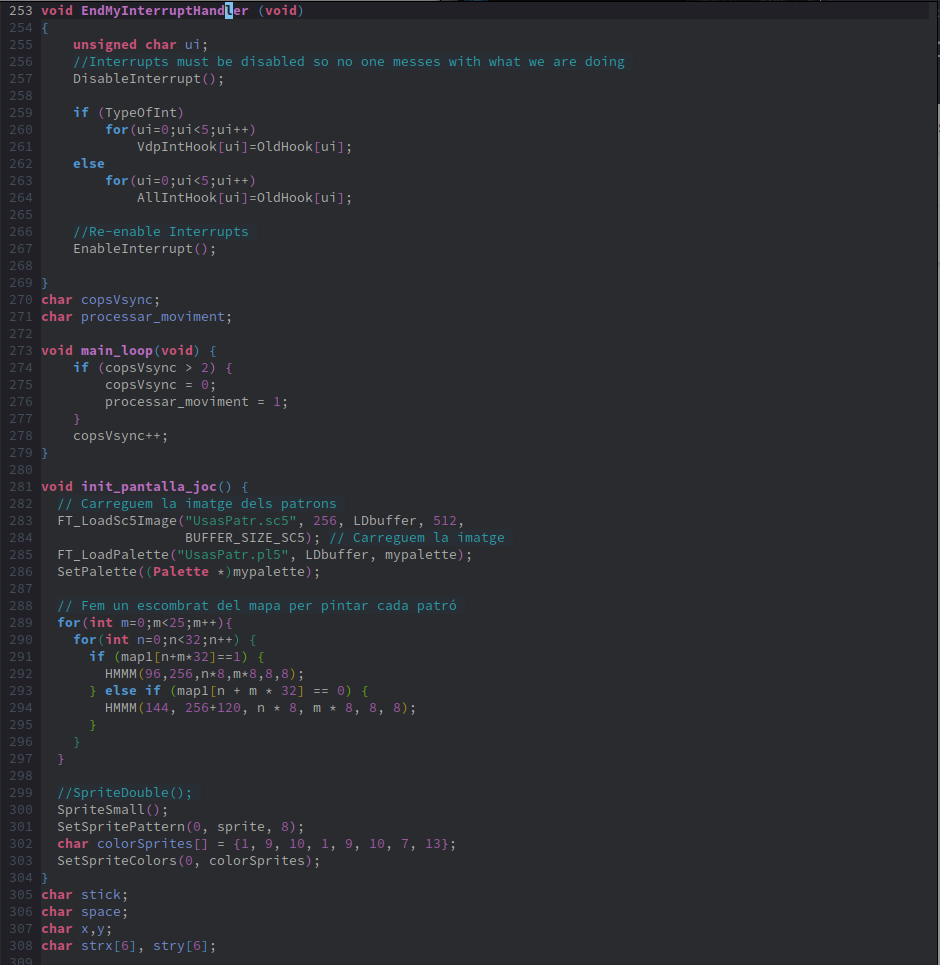Click main_loop function name
The image size is (940, 965).
(x=116, y=351)
